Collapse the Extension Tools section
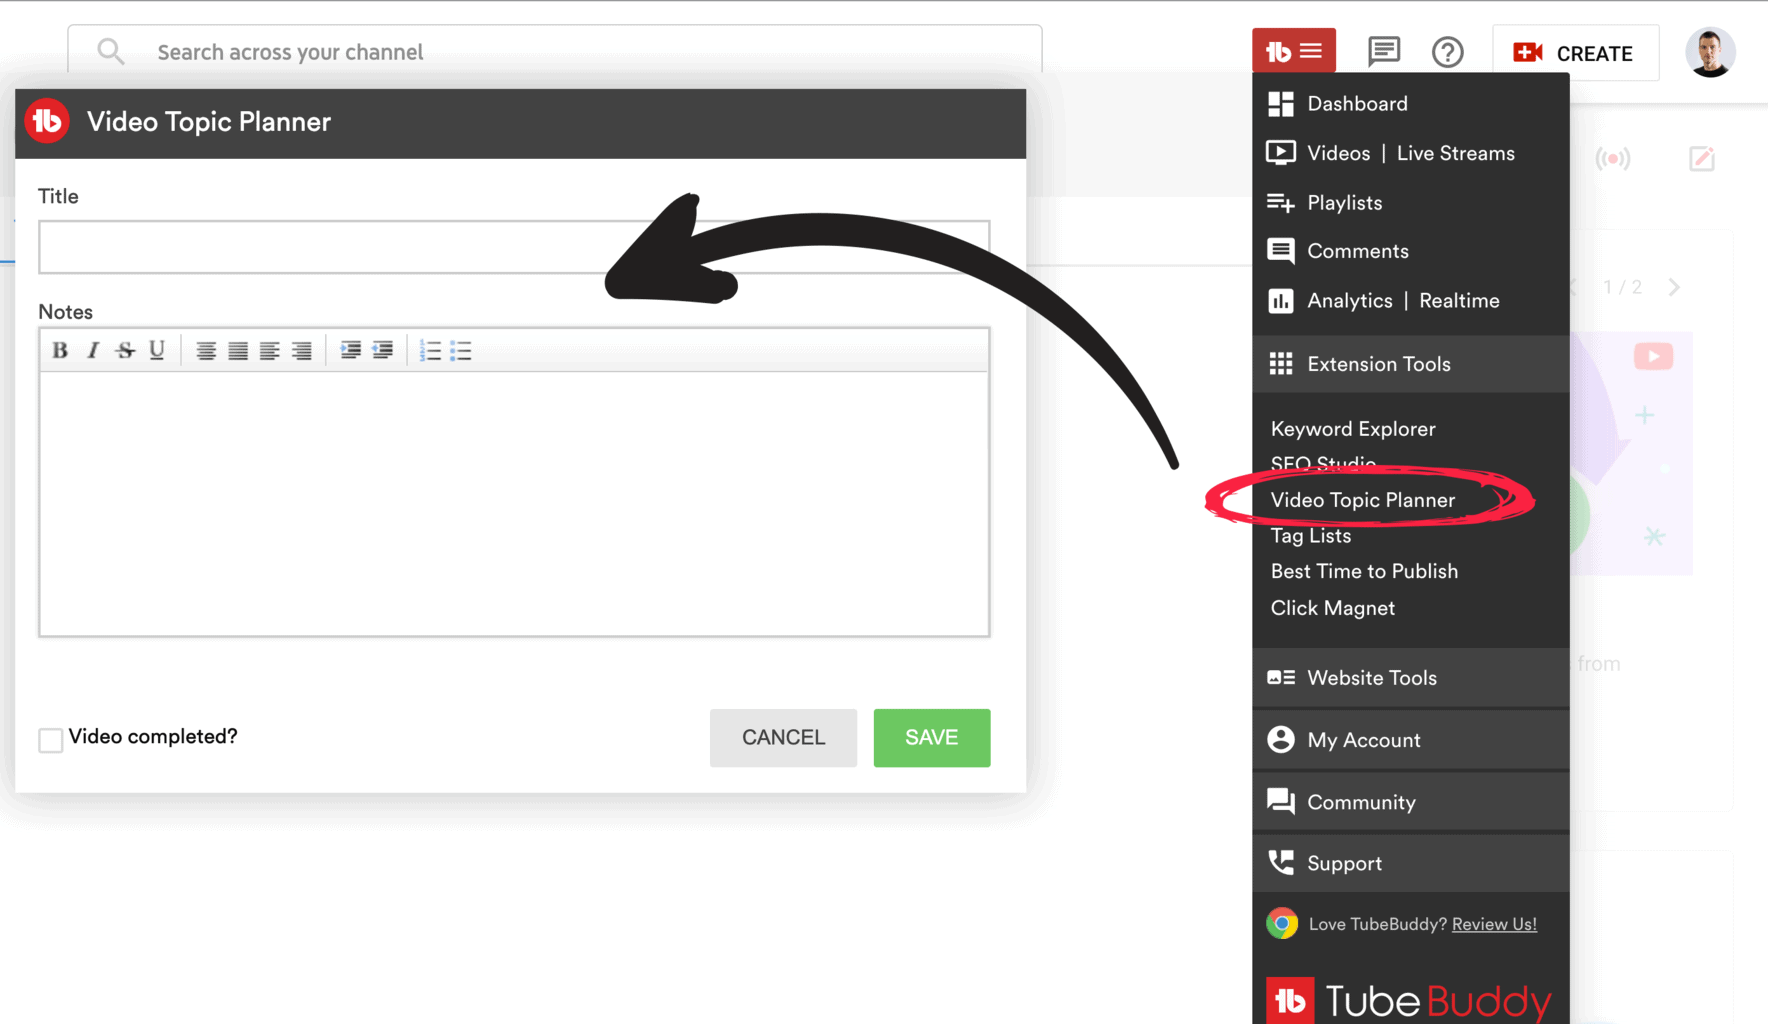The height and width of the screenshot is (1024, 1768). click(x=1410, y=364)
